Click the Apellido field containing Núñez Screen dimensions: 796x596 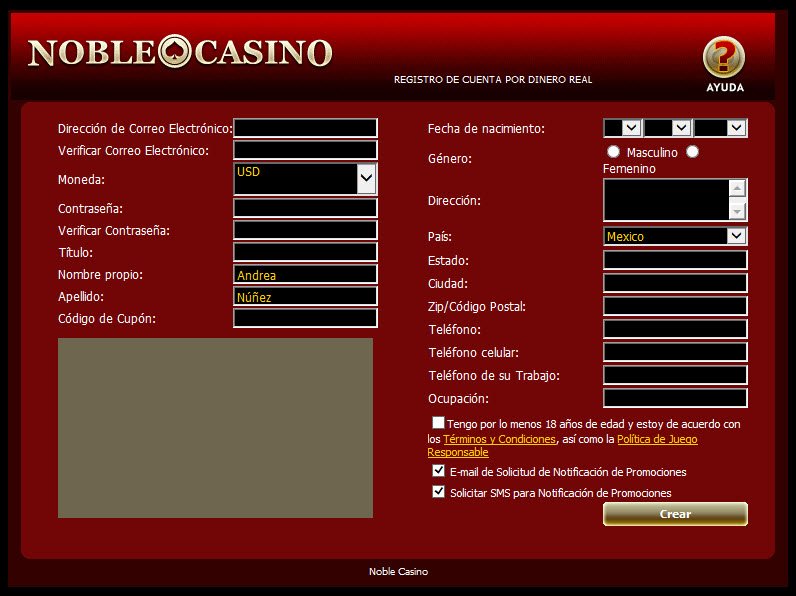click(305, 296)
